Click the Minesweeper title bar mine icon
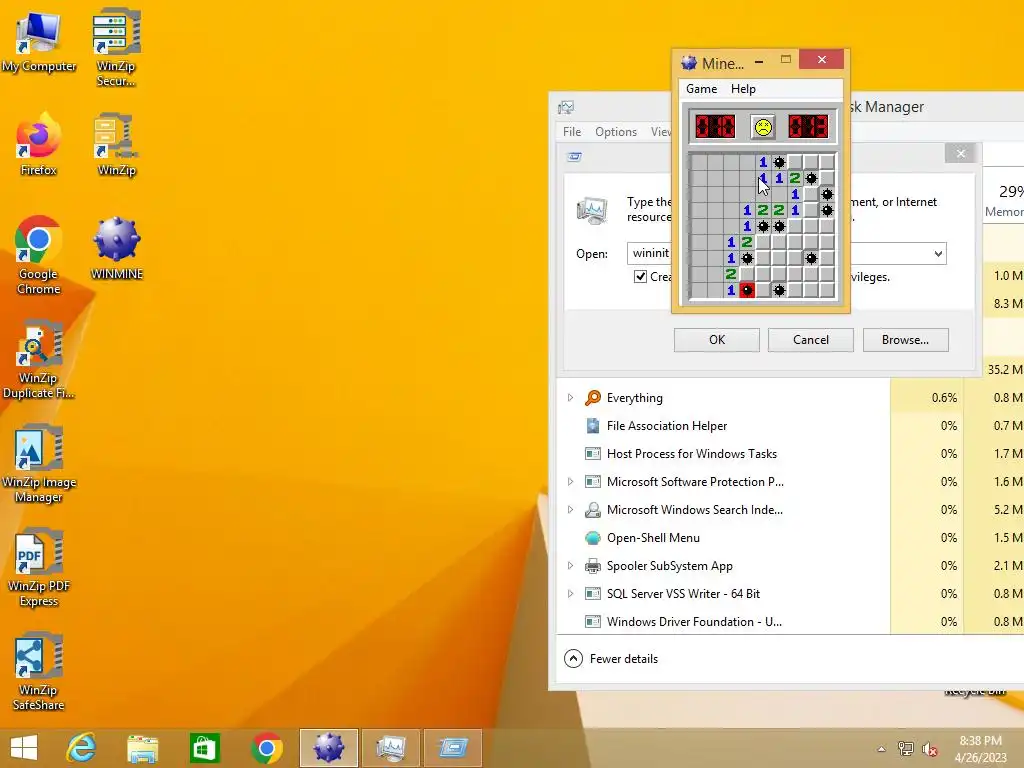1024x768 pixels. tap(688, 63)
